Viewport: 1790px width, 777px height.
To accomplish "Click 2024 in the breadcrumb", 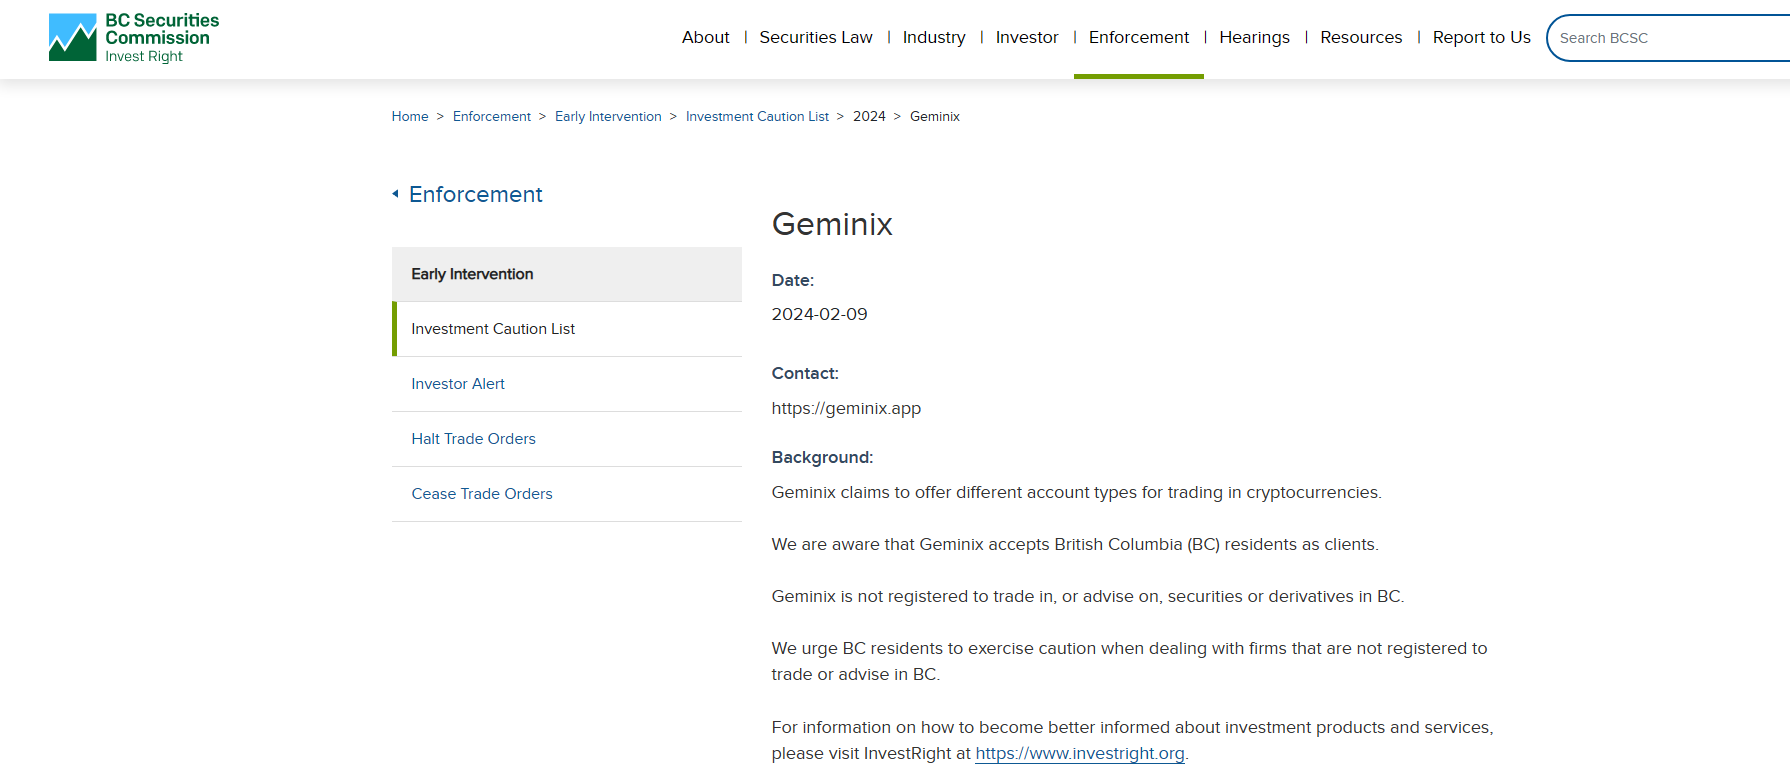I will click(x=869, y=116).
